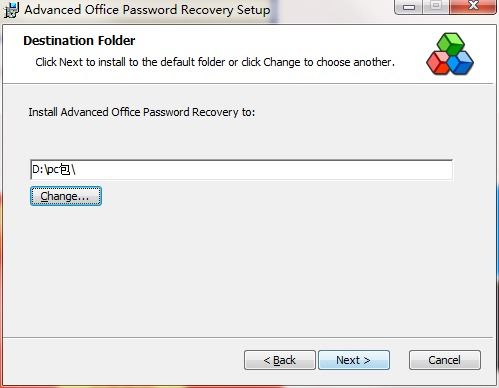The height and width of the screenshot is (388, 499).
Task: Click the 'Click Next to install' instruction text
Action: click(x=215, y=62)
